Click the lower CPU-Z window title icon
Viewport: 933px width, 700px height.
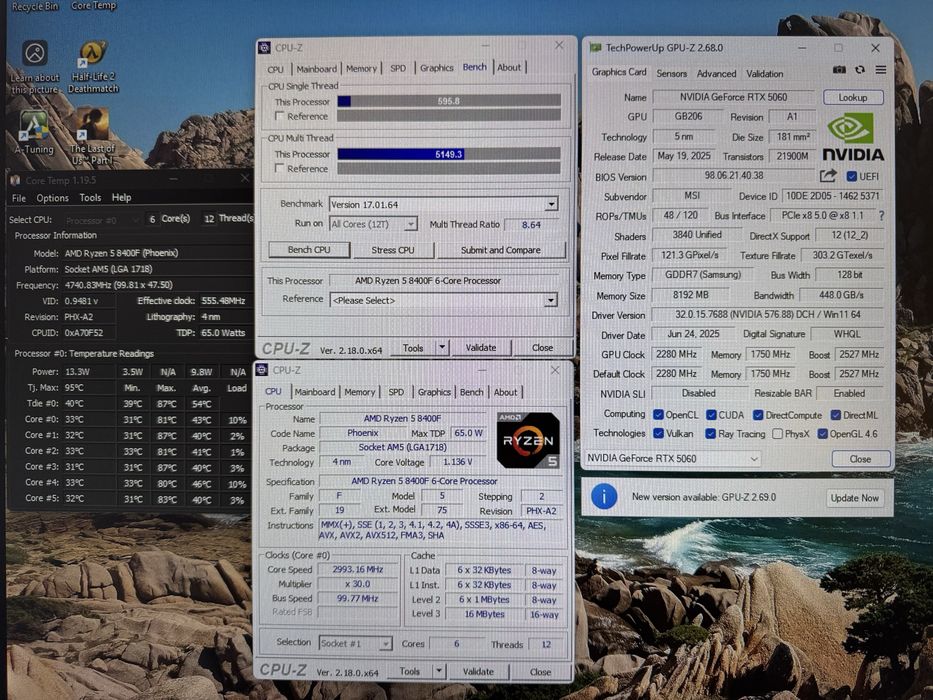262,370
